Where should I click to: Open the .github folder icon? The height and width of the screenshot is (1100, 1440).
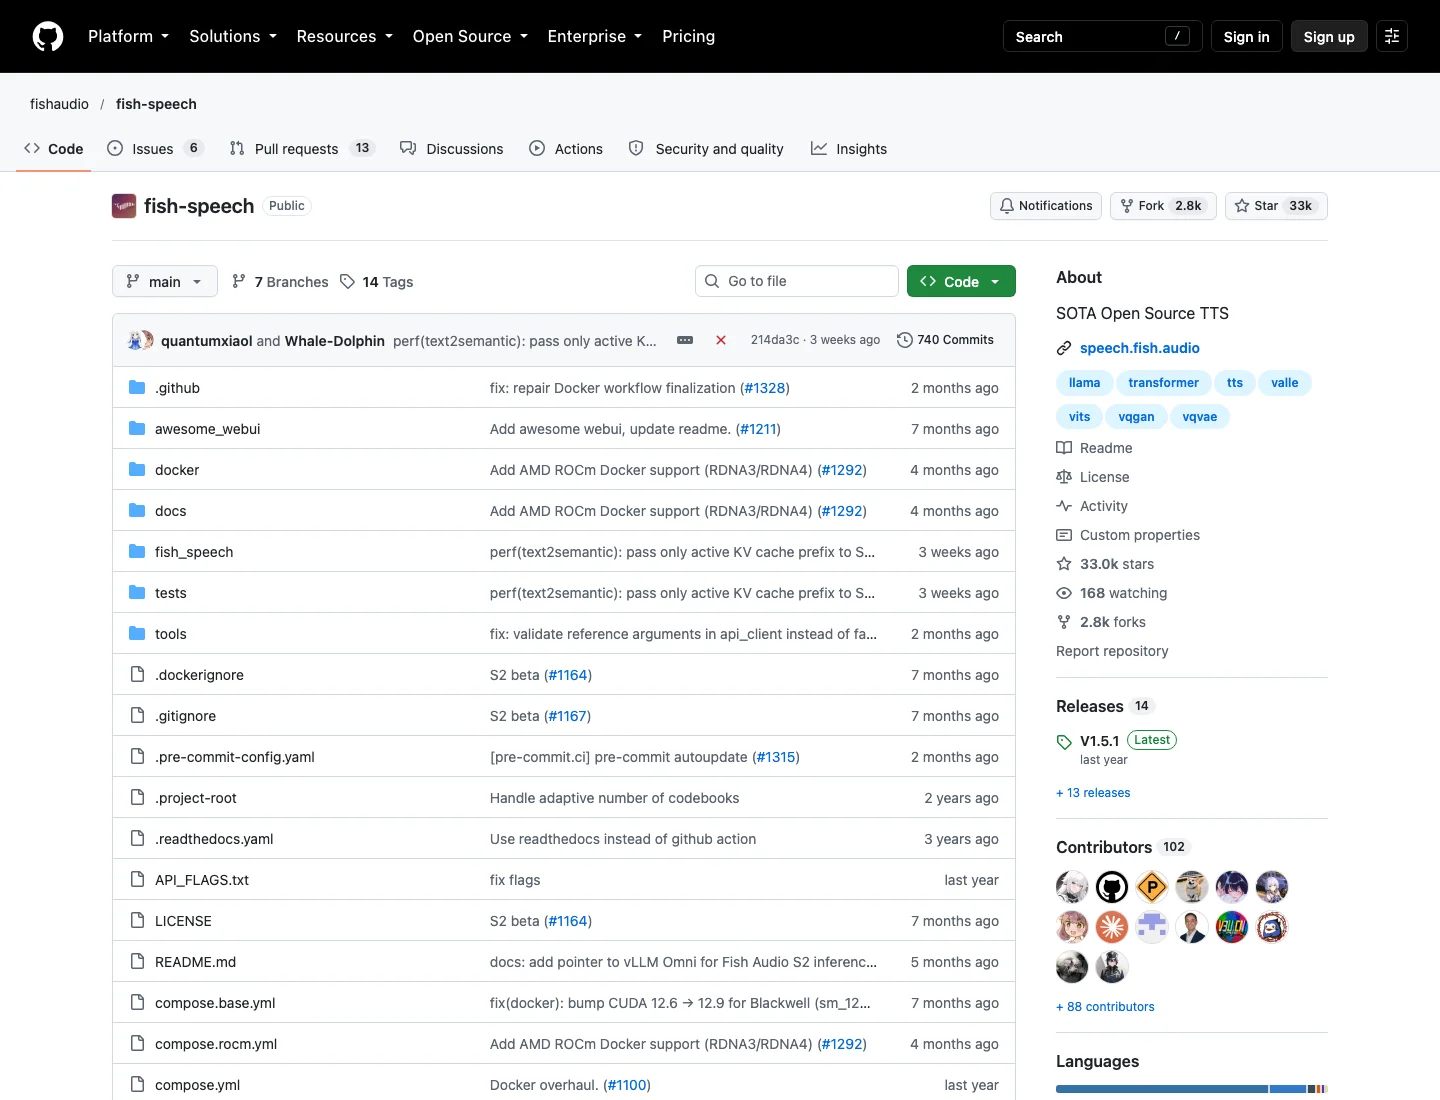(x=137, y=388)
